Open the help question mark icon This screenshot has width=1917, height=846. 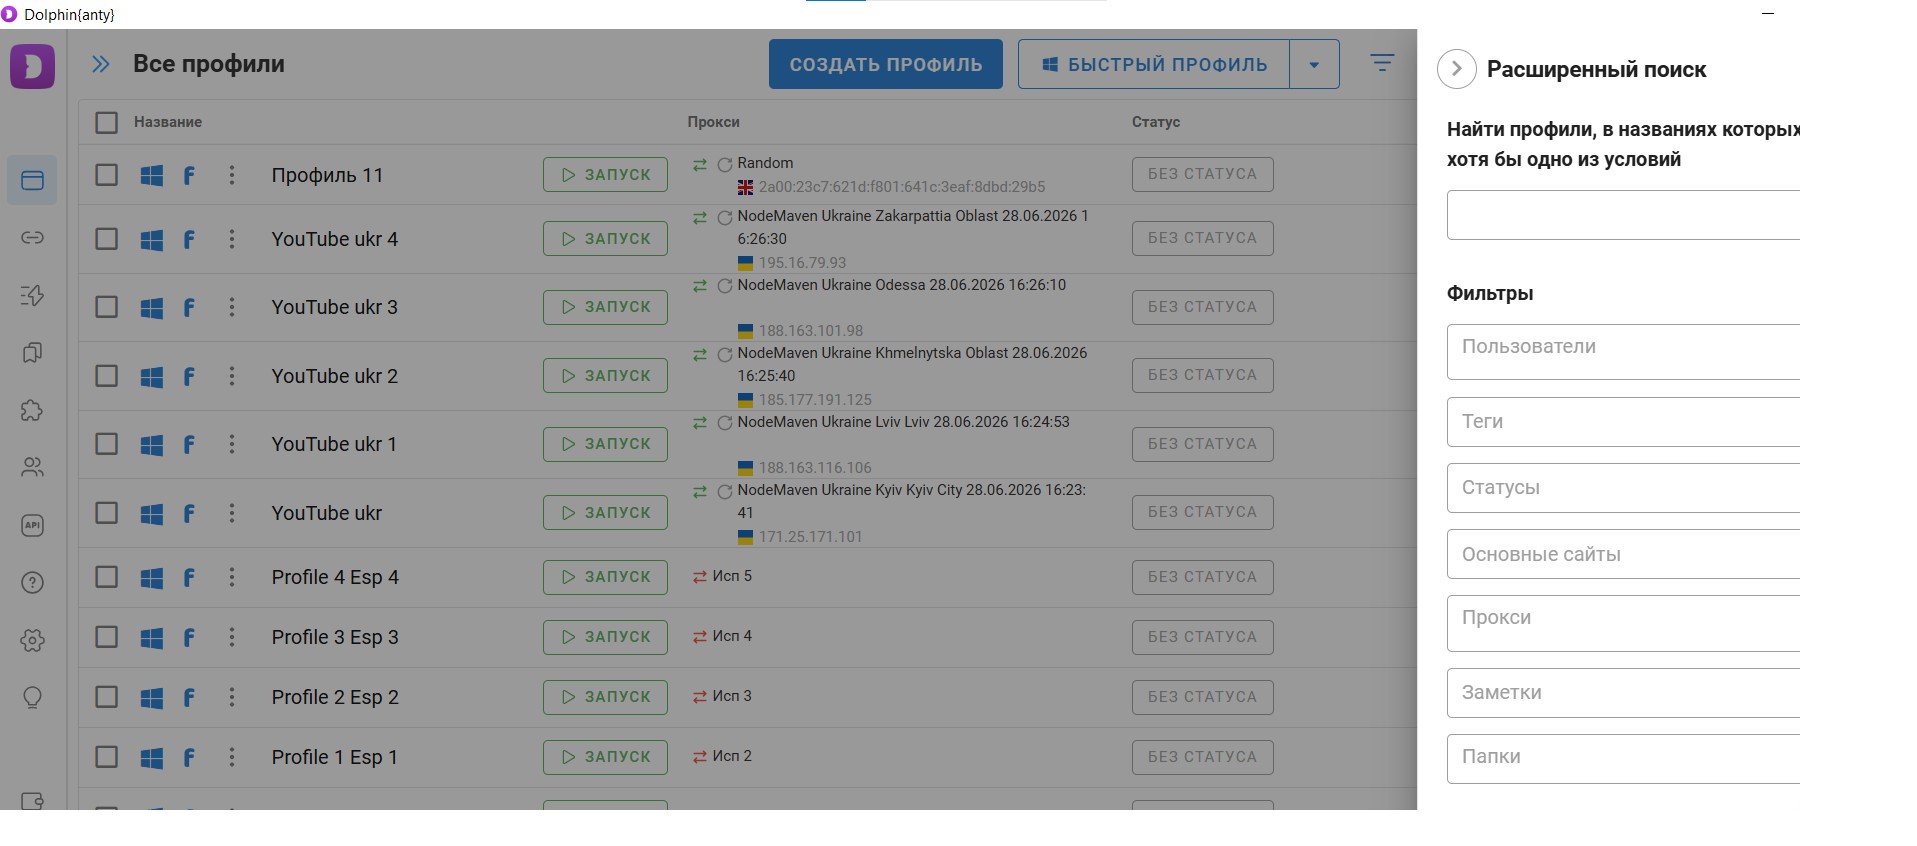[x=32, y=582]
